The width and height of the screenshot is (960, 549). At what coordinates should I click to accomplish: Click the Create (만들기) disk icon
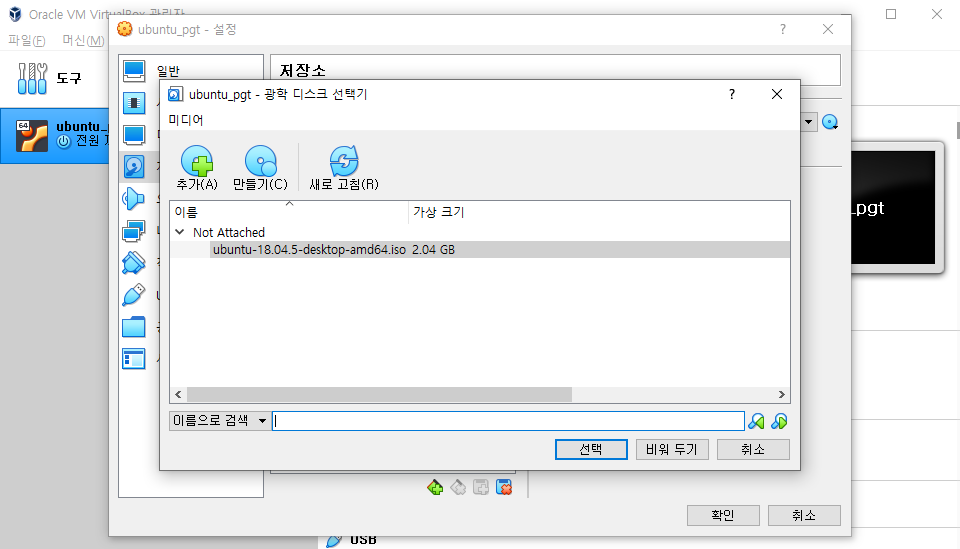pos(260,161)
